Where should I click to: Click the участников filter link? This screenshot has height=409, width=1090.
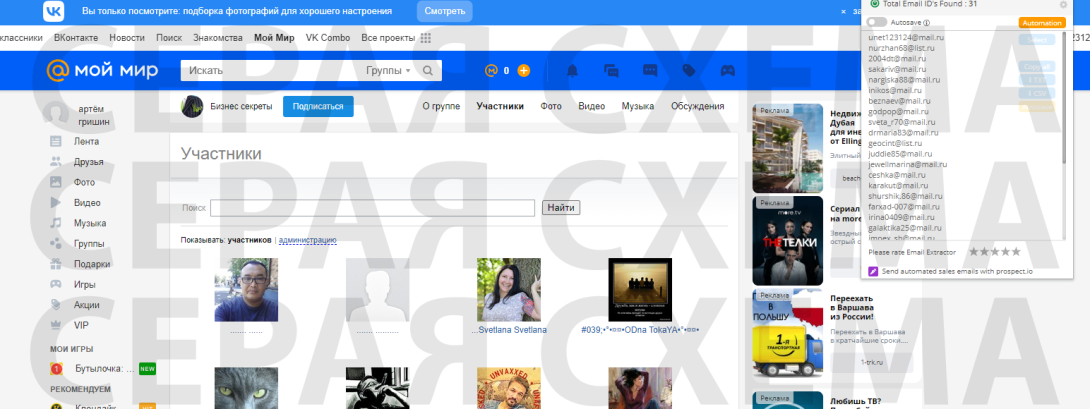250,240
